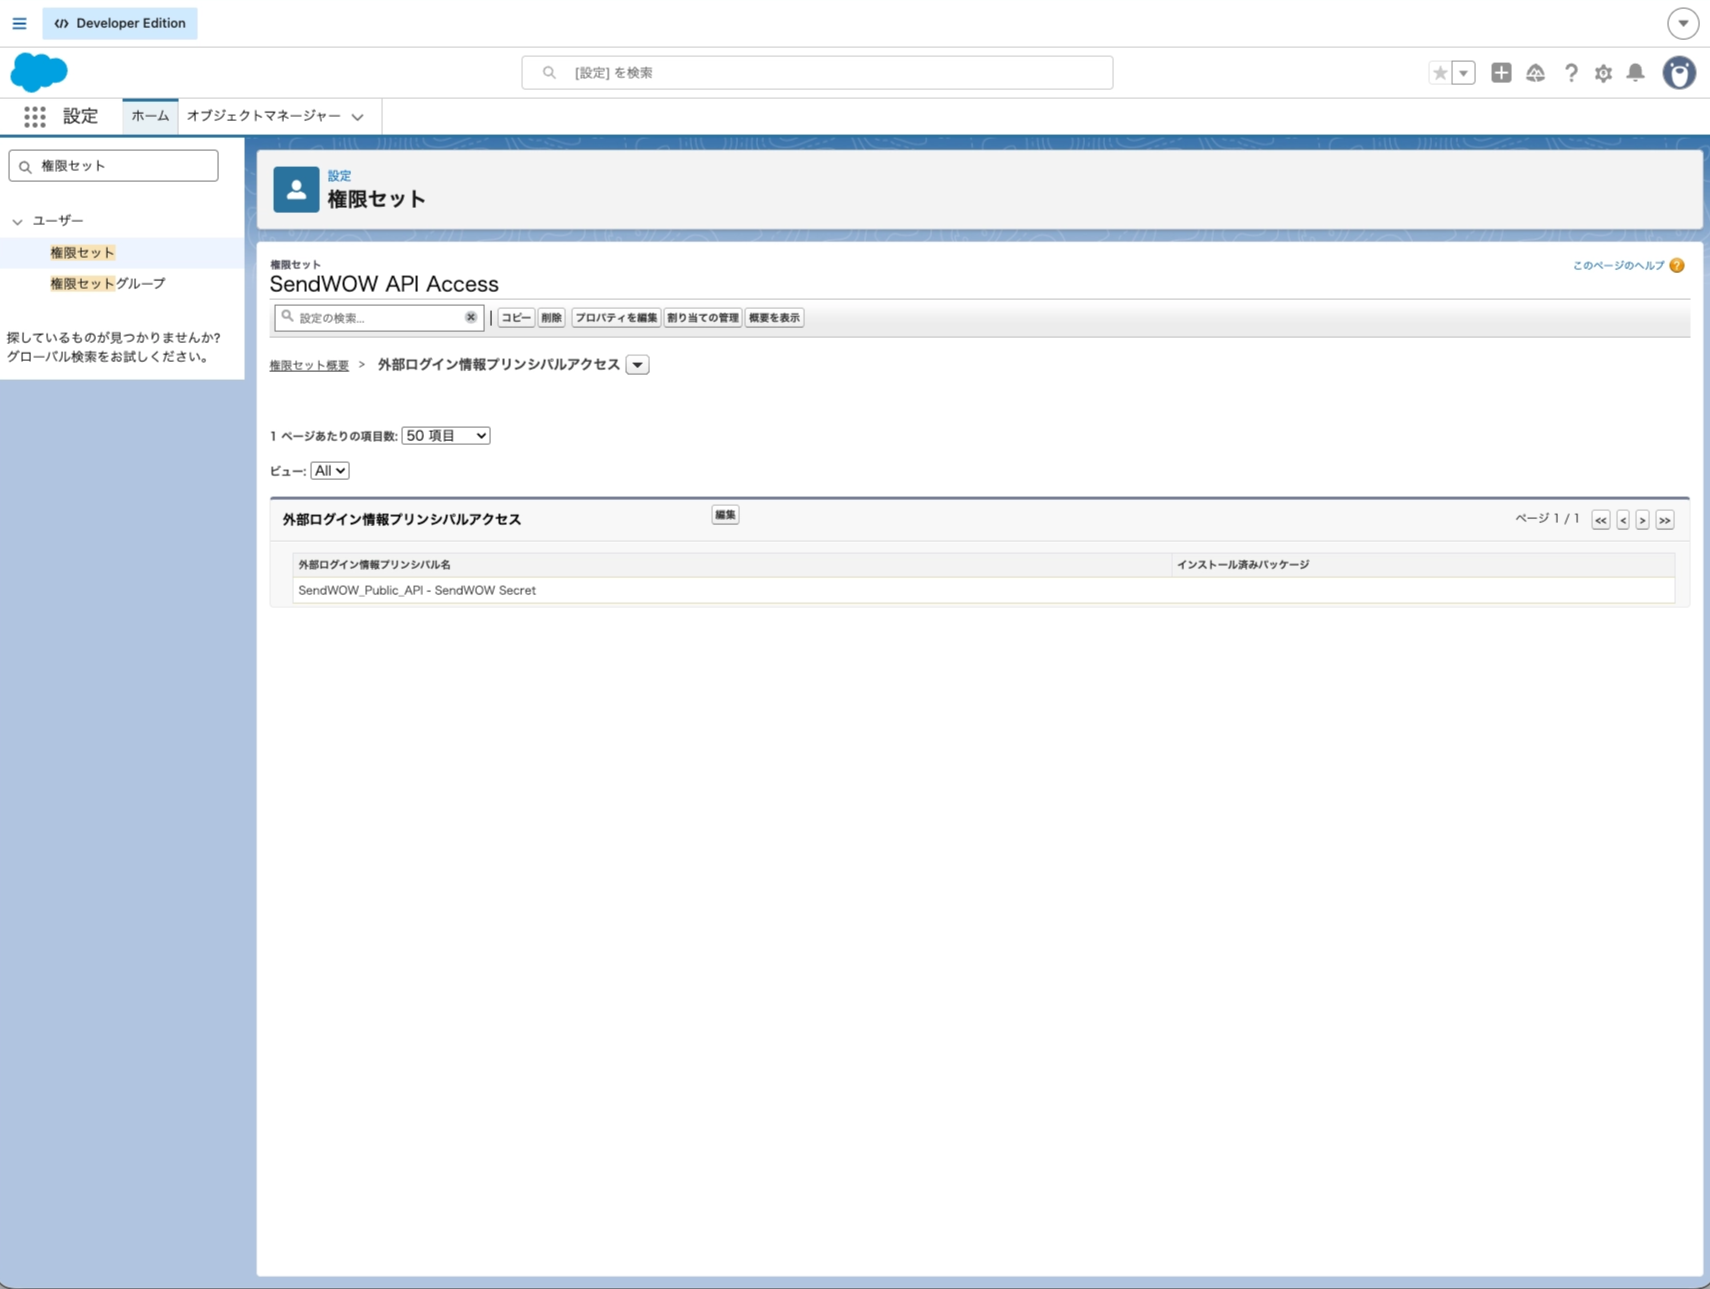Click the SendWOW API Access title
Image resolution: width=1710 pixels, height=1289 pixels.
tap(384, 284)
